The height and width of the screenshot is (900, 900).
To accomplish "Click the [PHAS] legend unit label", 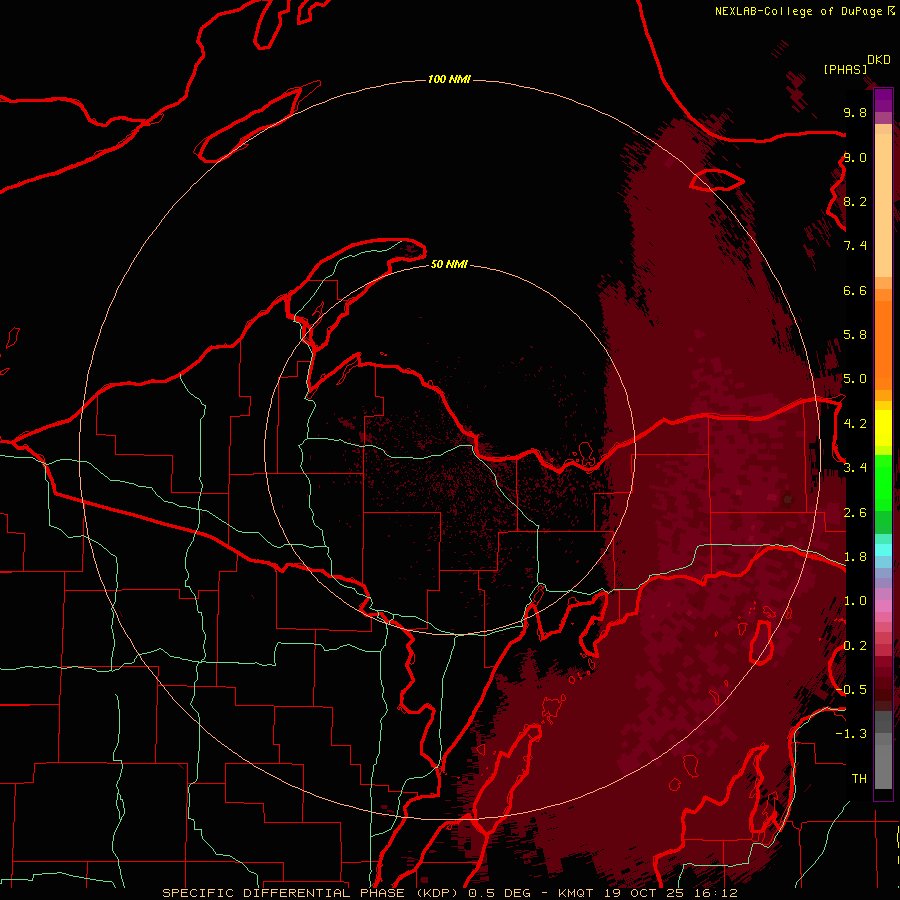I will tap(845, 69).
